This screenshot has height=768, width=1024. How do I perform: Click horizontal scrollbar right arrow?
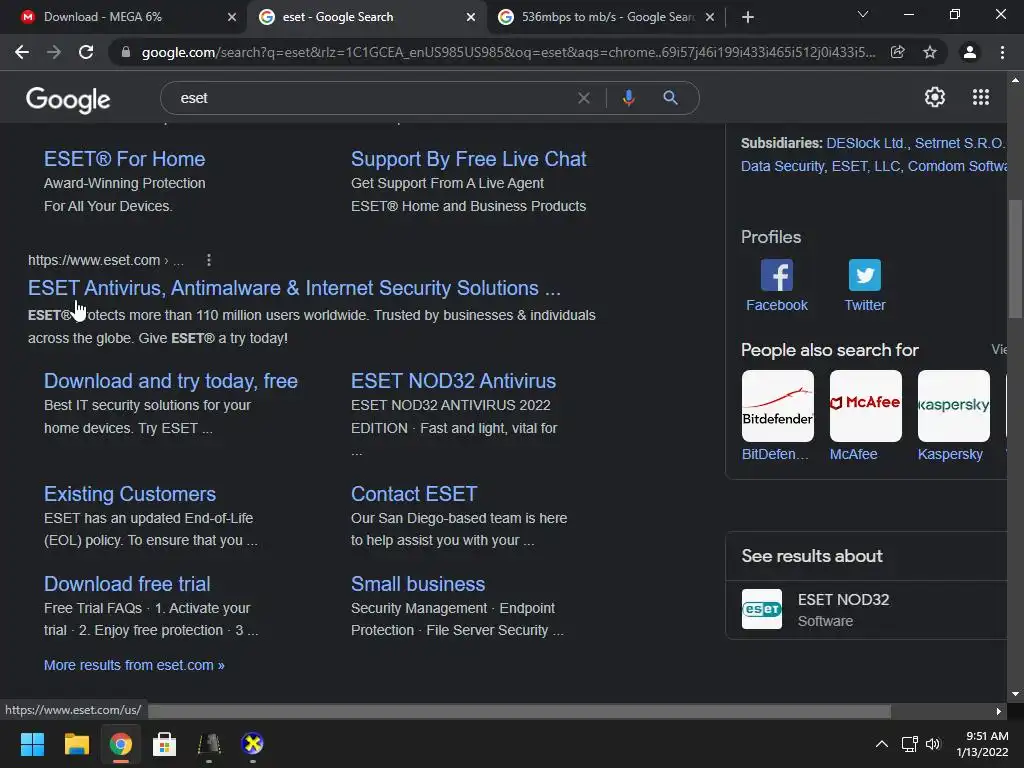999,711
